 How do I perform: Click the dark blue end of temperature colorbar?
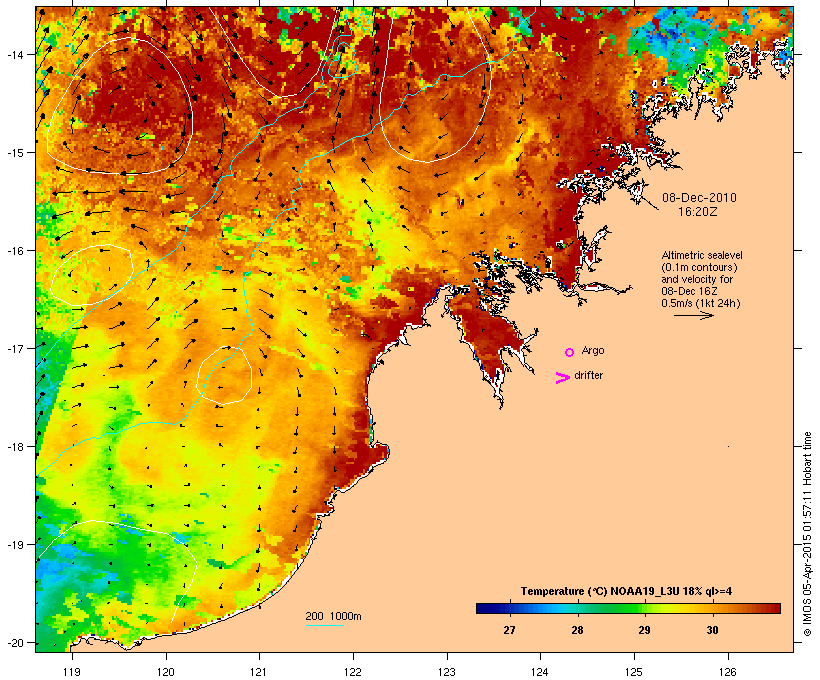coord(484,608)
